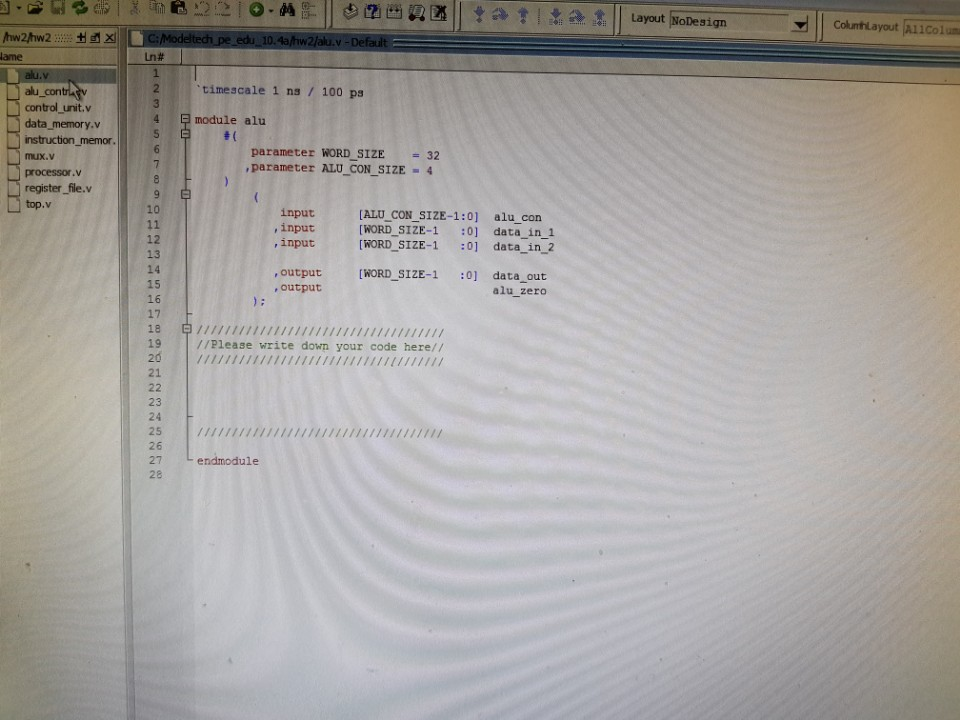Select data_memory.v in the project list
This screenshot has width=960, height=720.
coord(62,124)
